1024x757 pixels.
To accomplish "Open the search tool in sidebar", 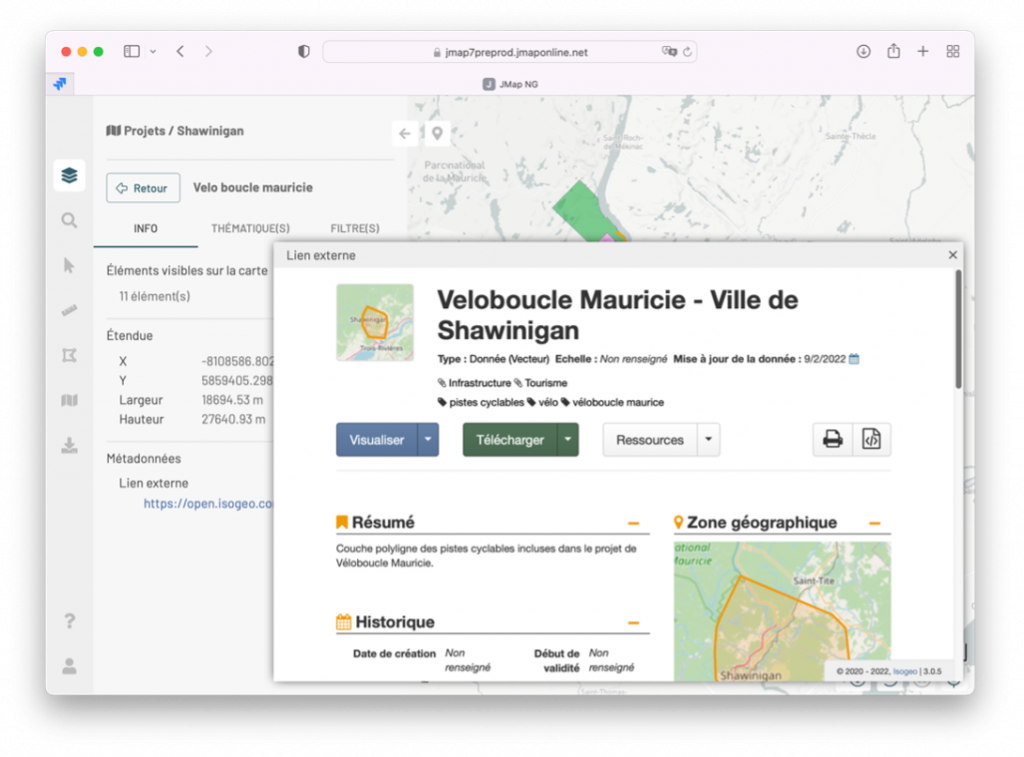I will (x=69, y=220).
